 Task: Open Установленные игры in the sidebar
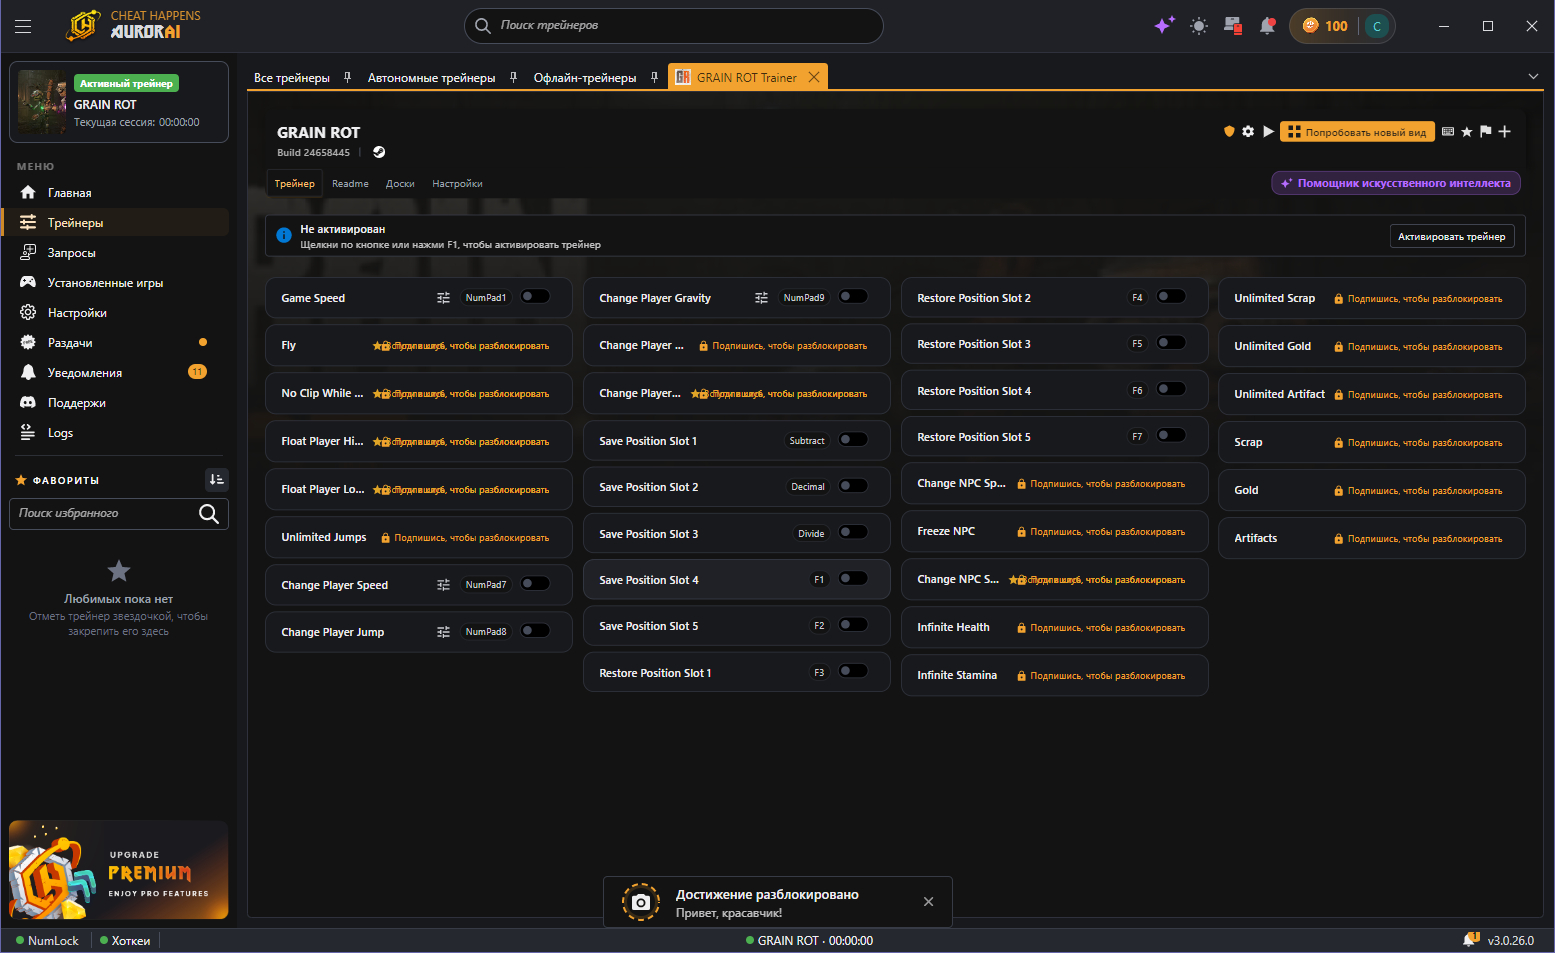[x=119, y=283]
